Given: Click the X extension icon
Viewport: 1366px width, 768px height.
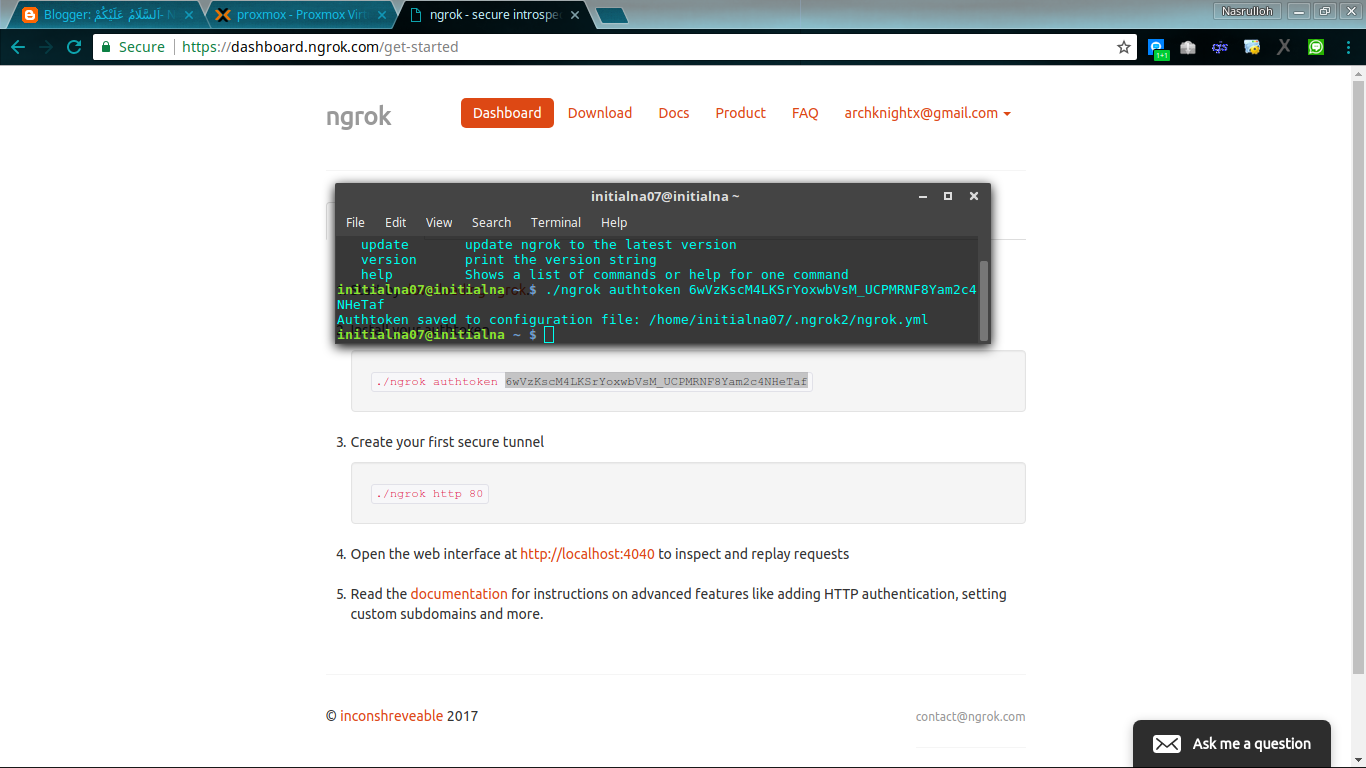Looking at the screenshot, I should click(x=1284, y=46).
